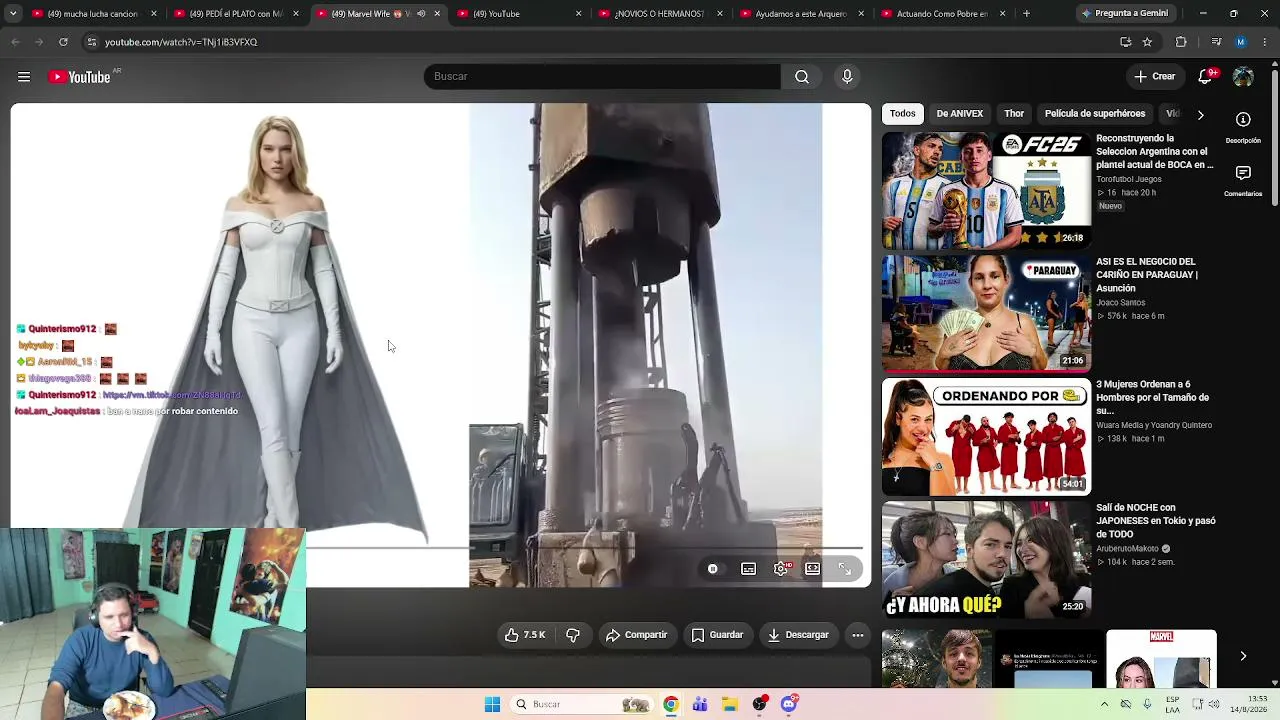1280x720 pixels.
Task: Dislike the current video
Action: pos(573,635)
